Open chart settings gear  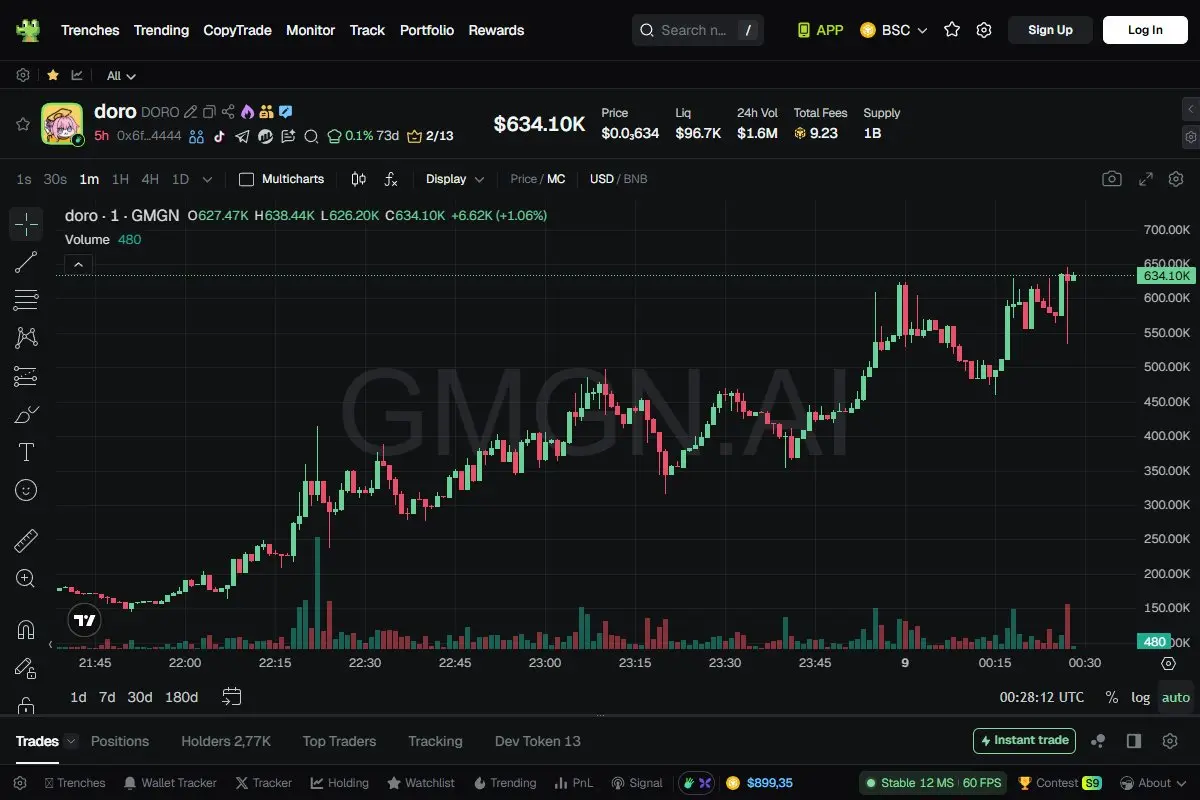(1175, 179)
